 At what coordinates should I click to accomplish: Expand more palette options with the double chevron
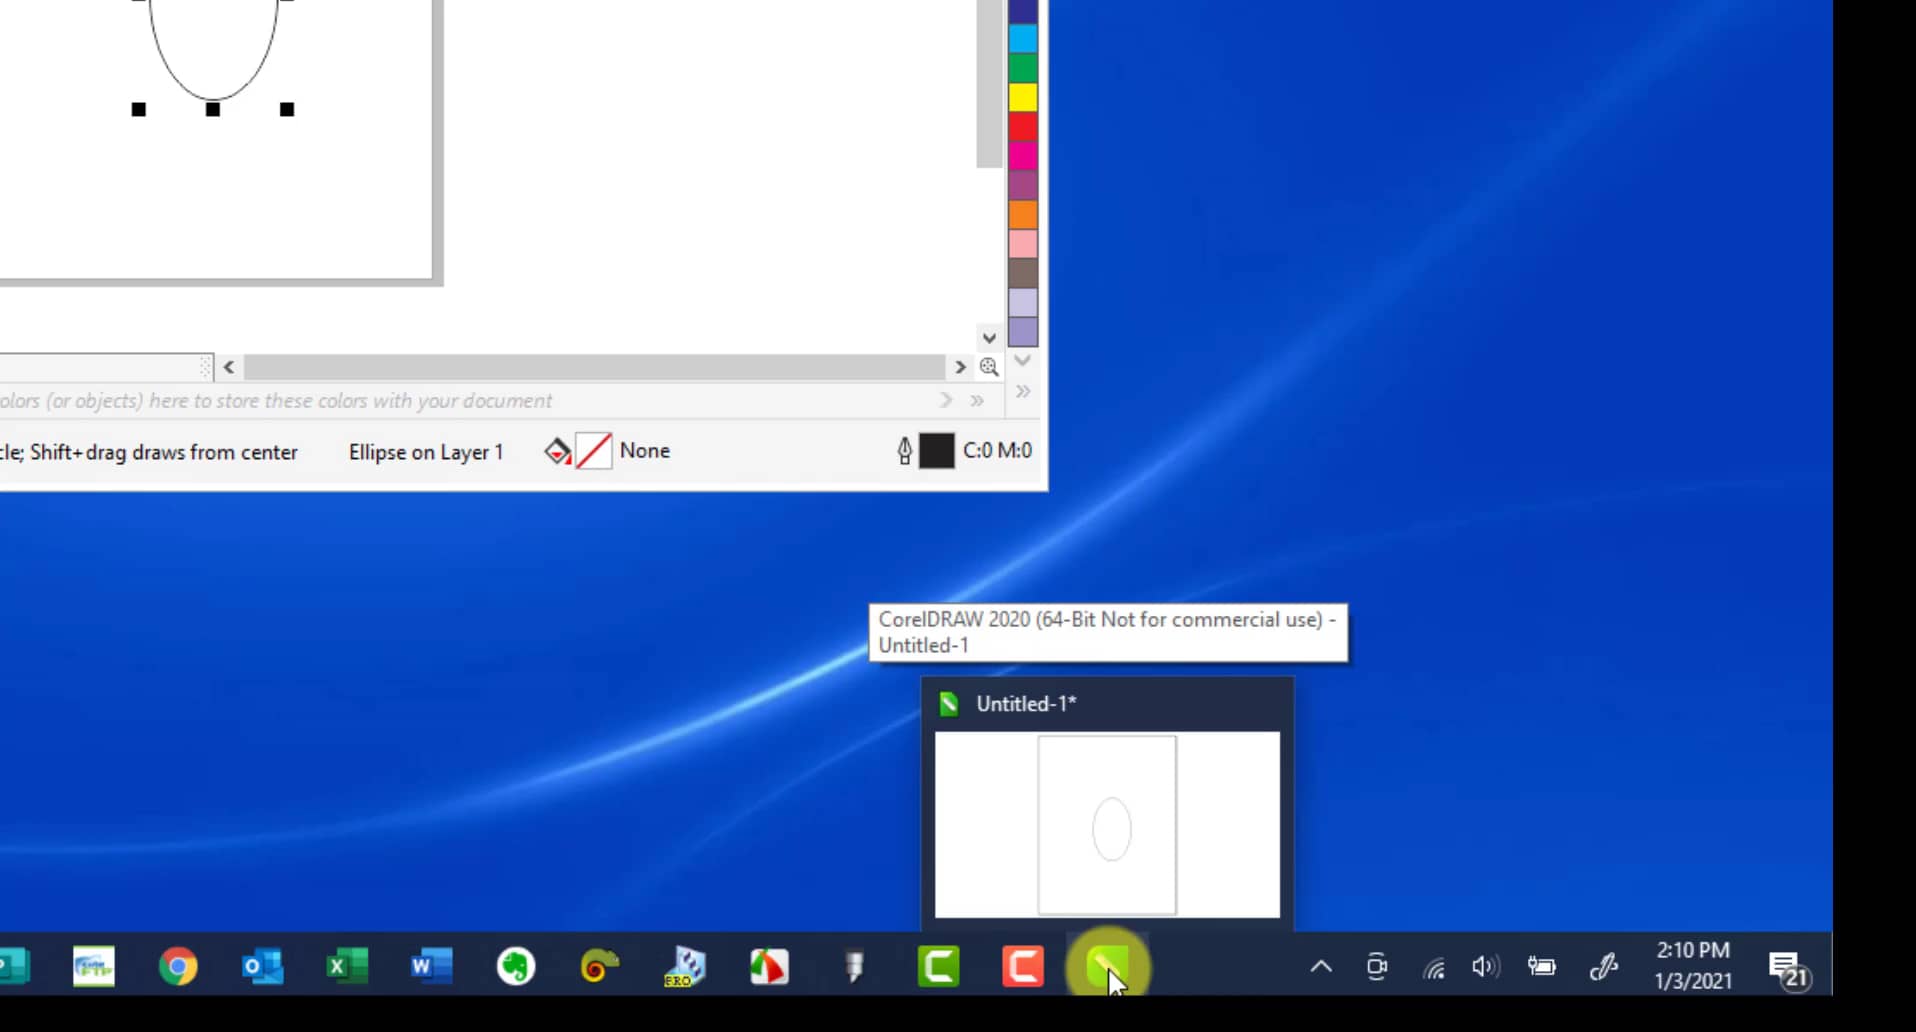[x=1022, y=392]
